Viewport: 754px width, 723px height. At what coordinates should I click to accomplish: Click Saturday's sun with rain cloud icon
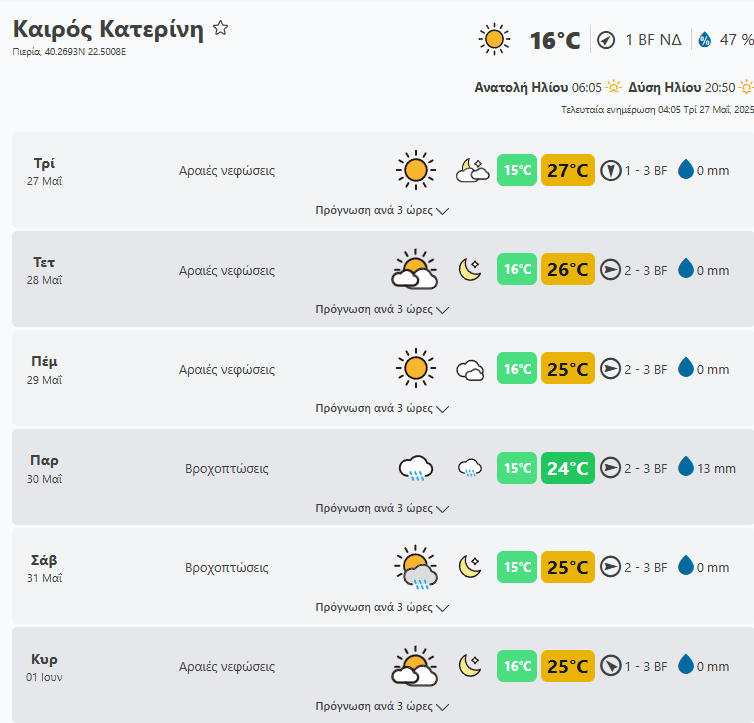[x=415, y=567]
